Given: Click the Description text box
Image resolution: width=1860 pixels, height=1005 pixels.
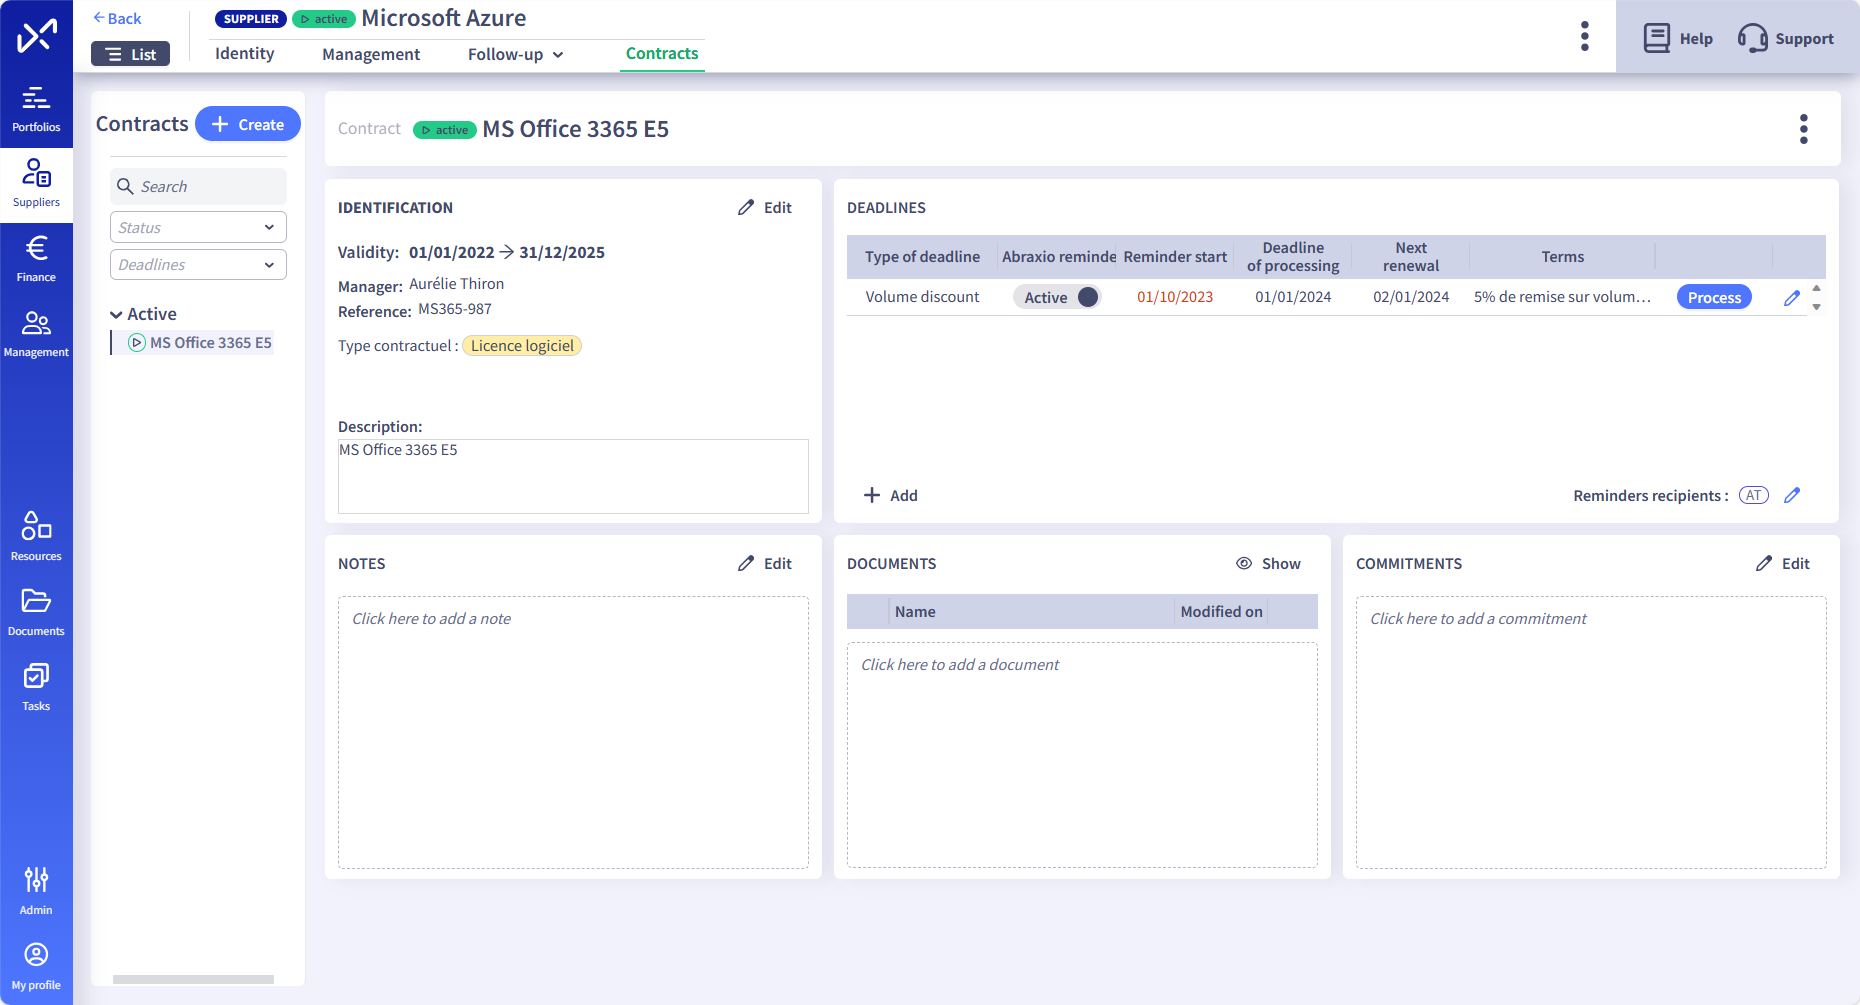Looking at the screenshot, I should coord(573,476).
